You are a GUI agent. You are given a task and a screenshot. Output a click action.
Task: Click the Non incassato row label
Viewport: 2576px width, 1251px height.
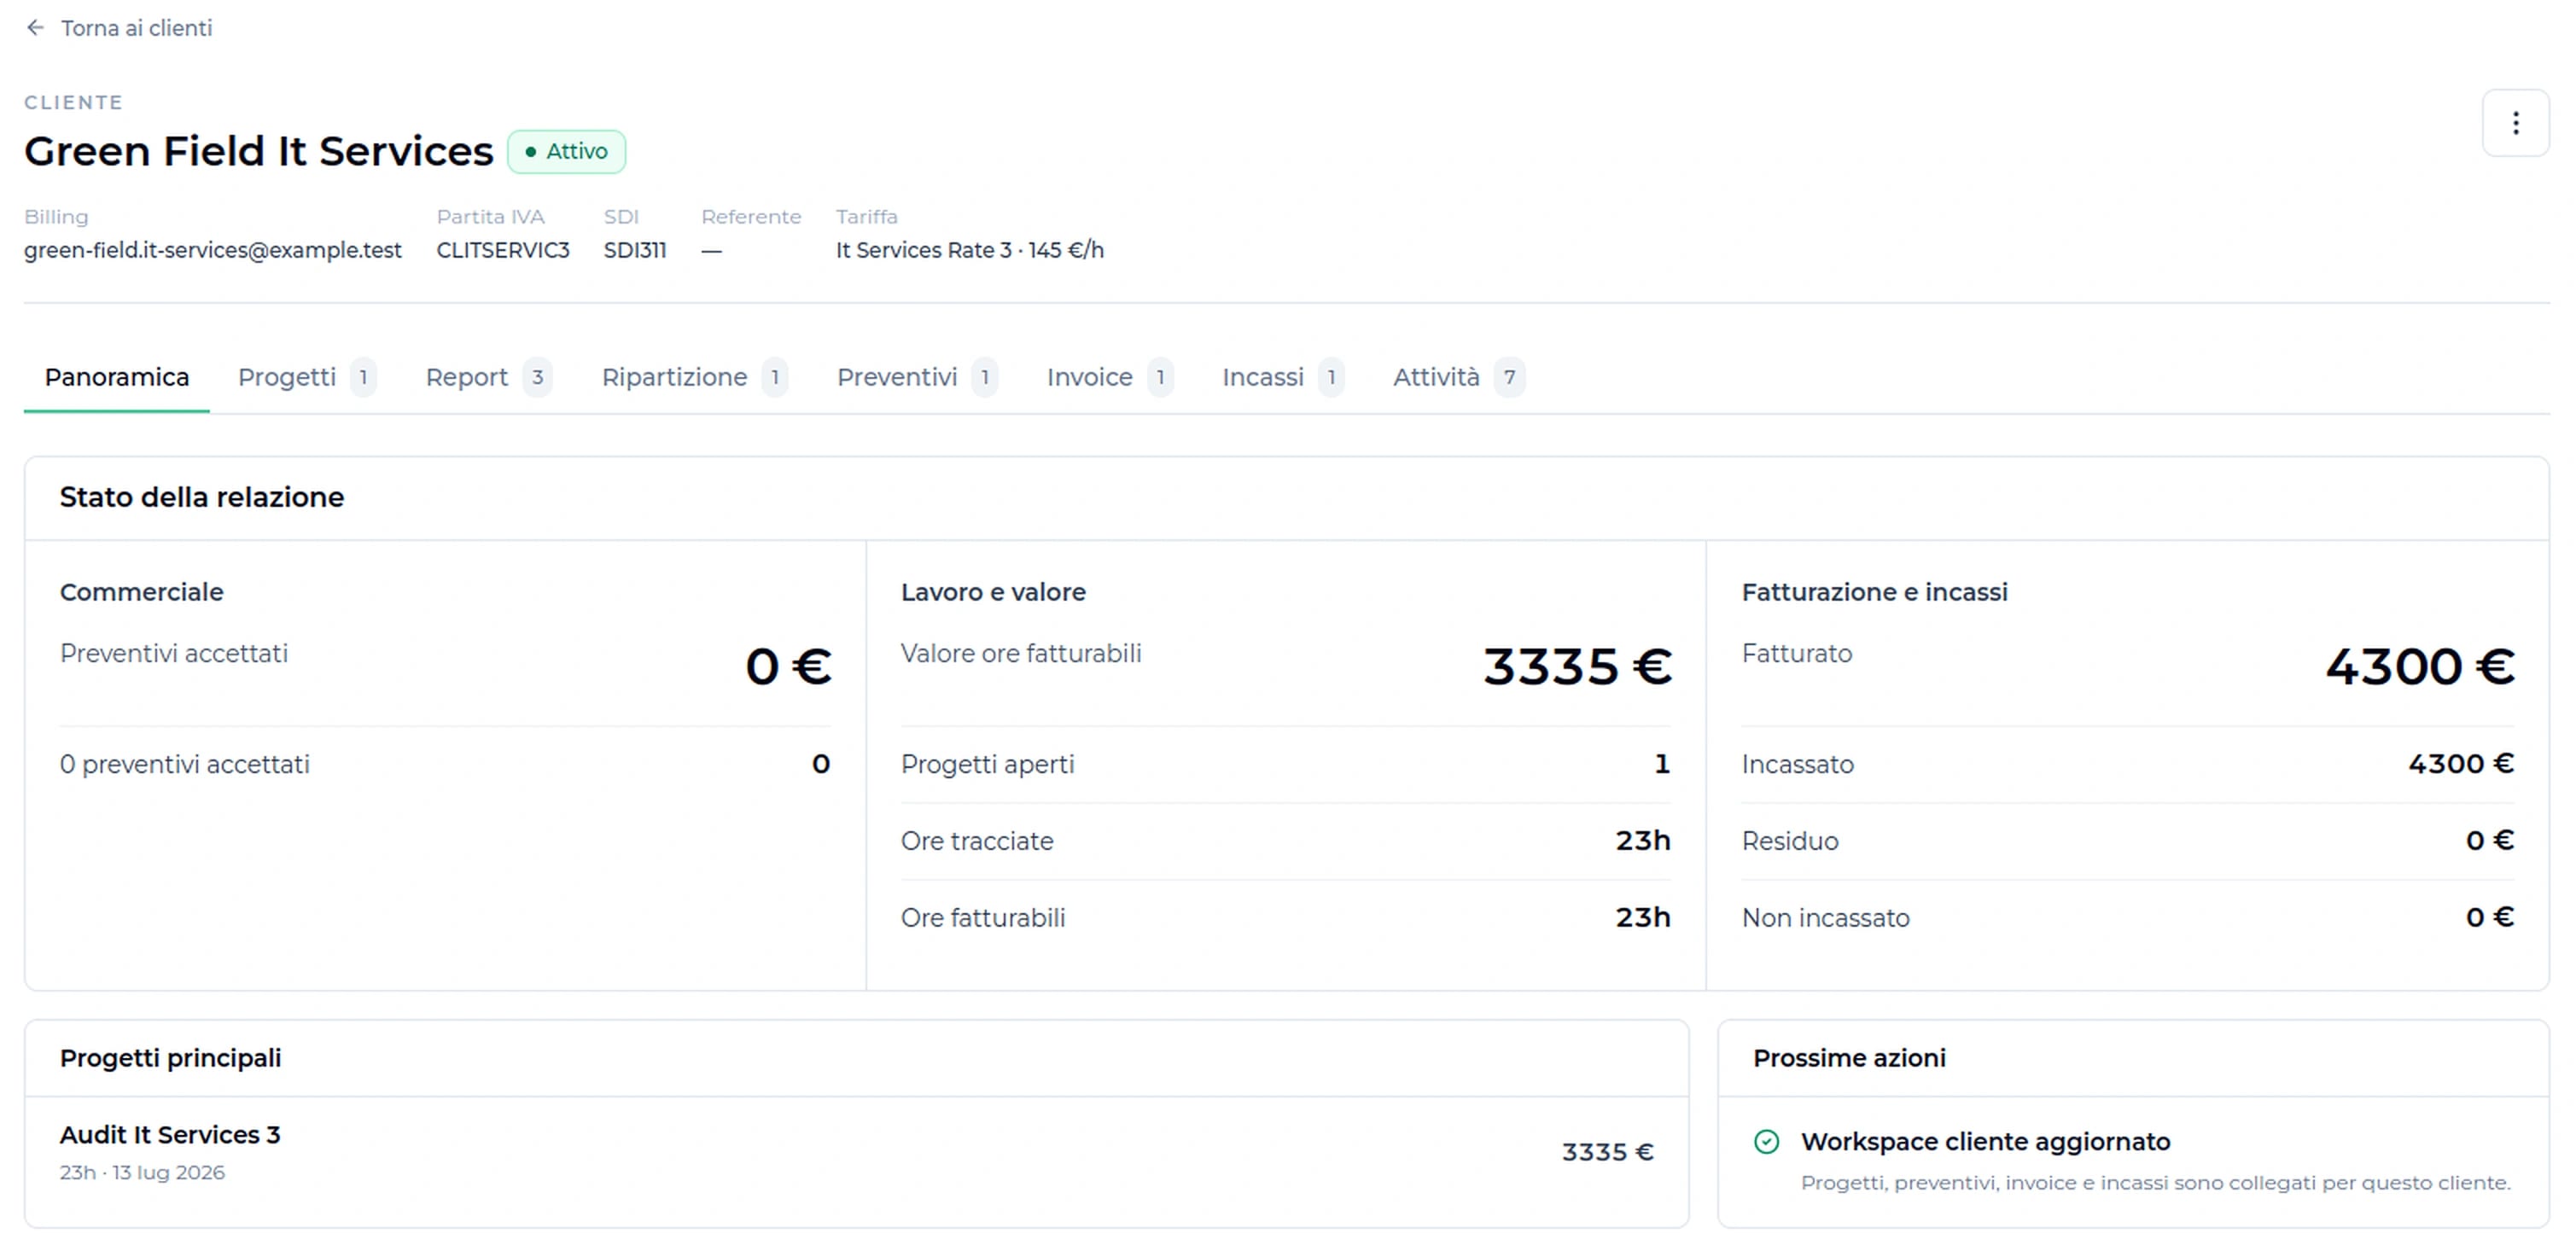click(x=1826, y=918)
